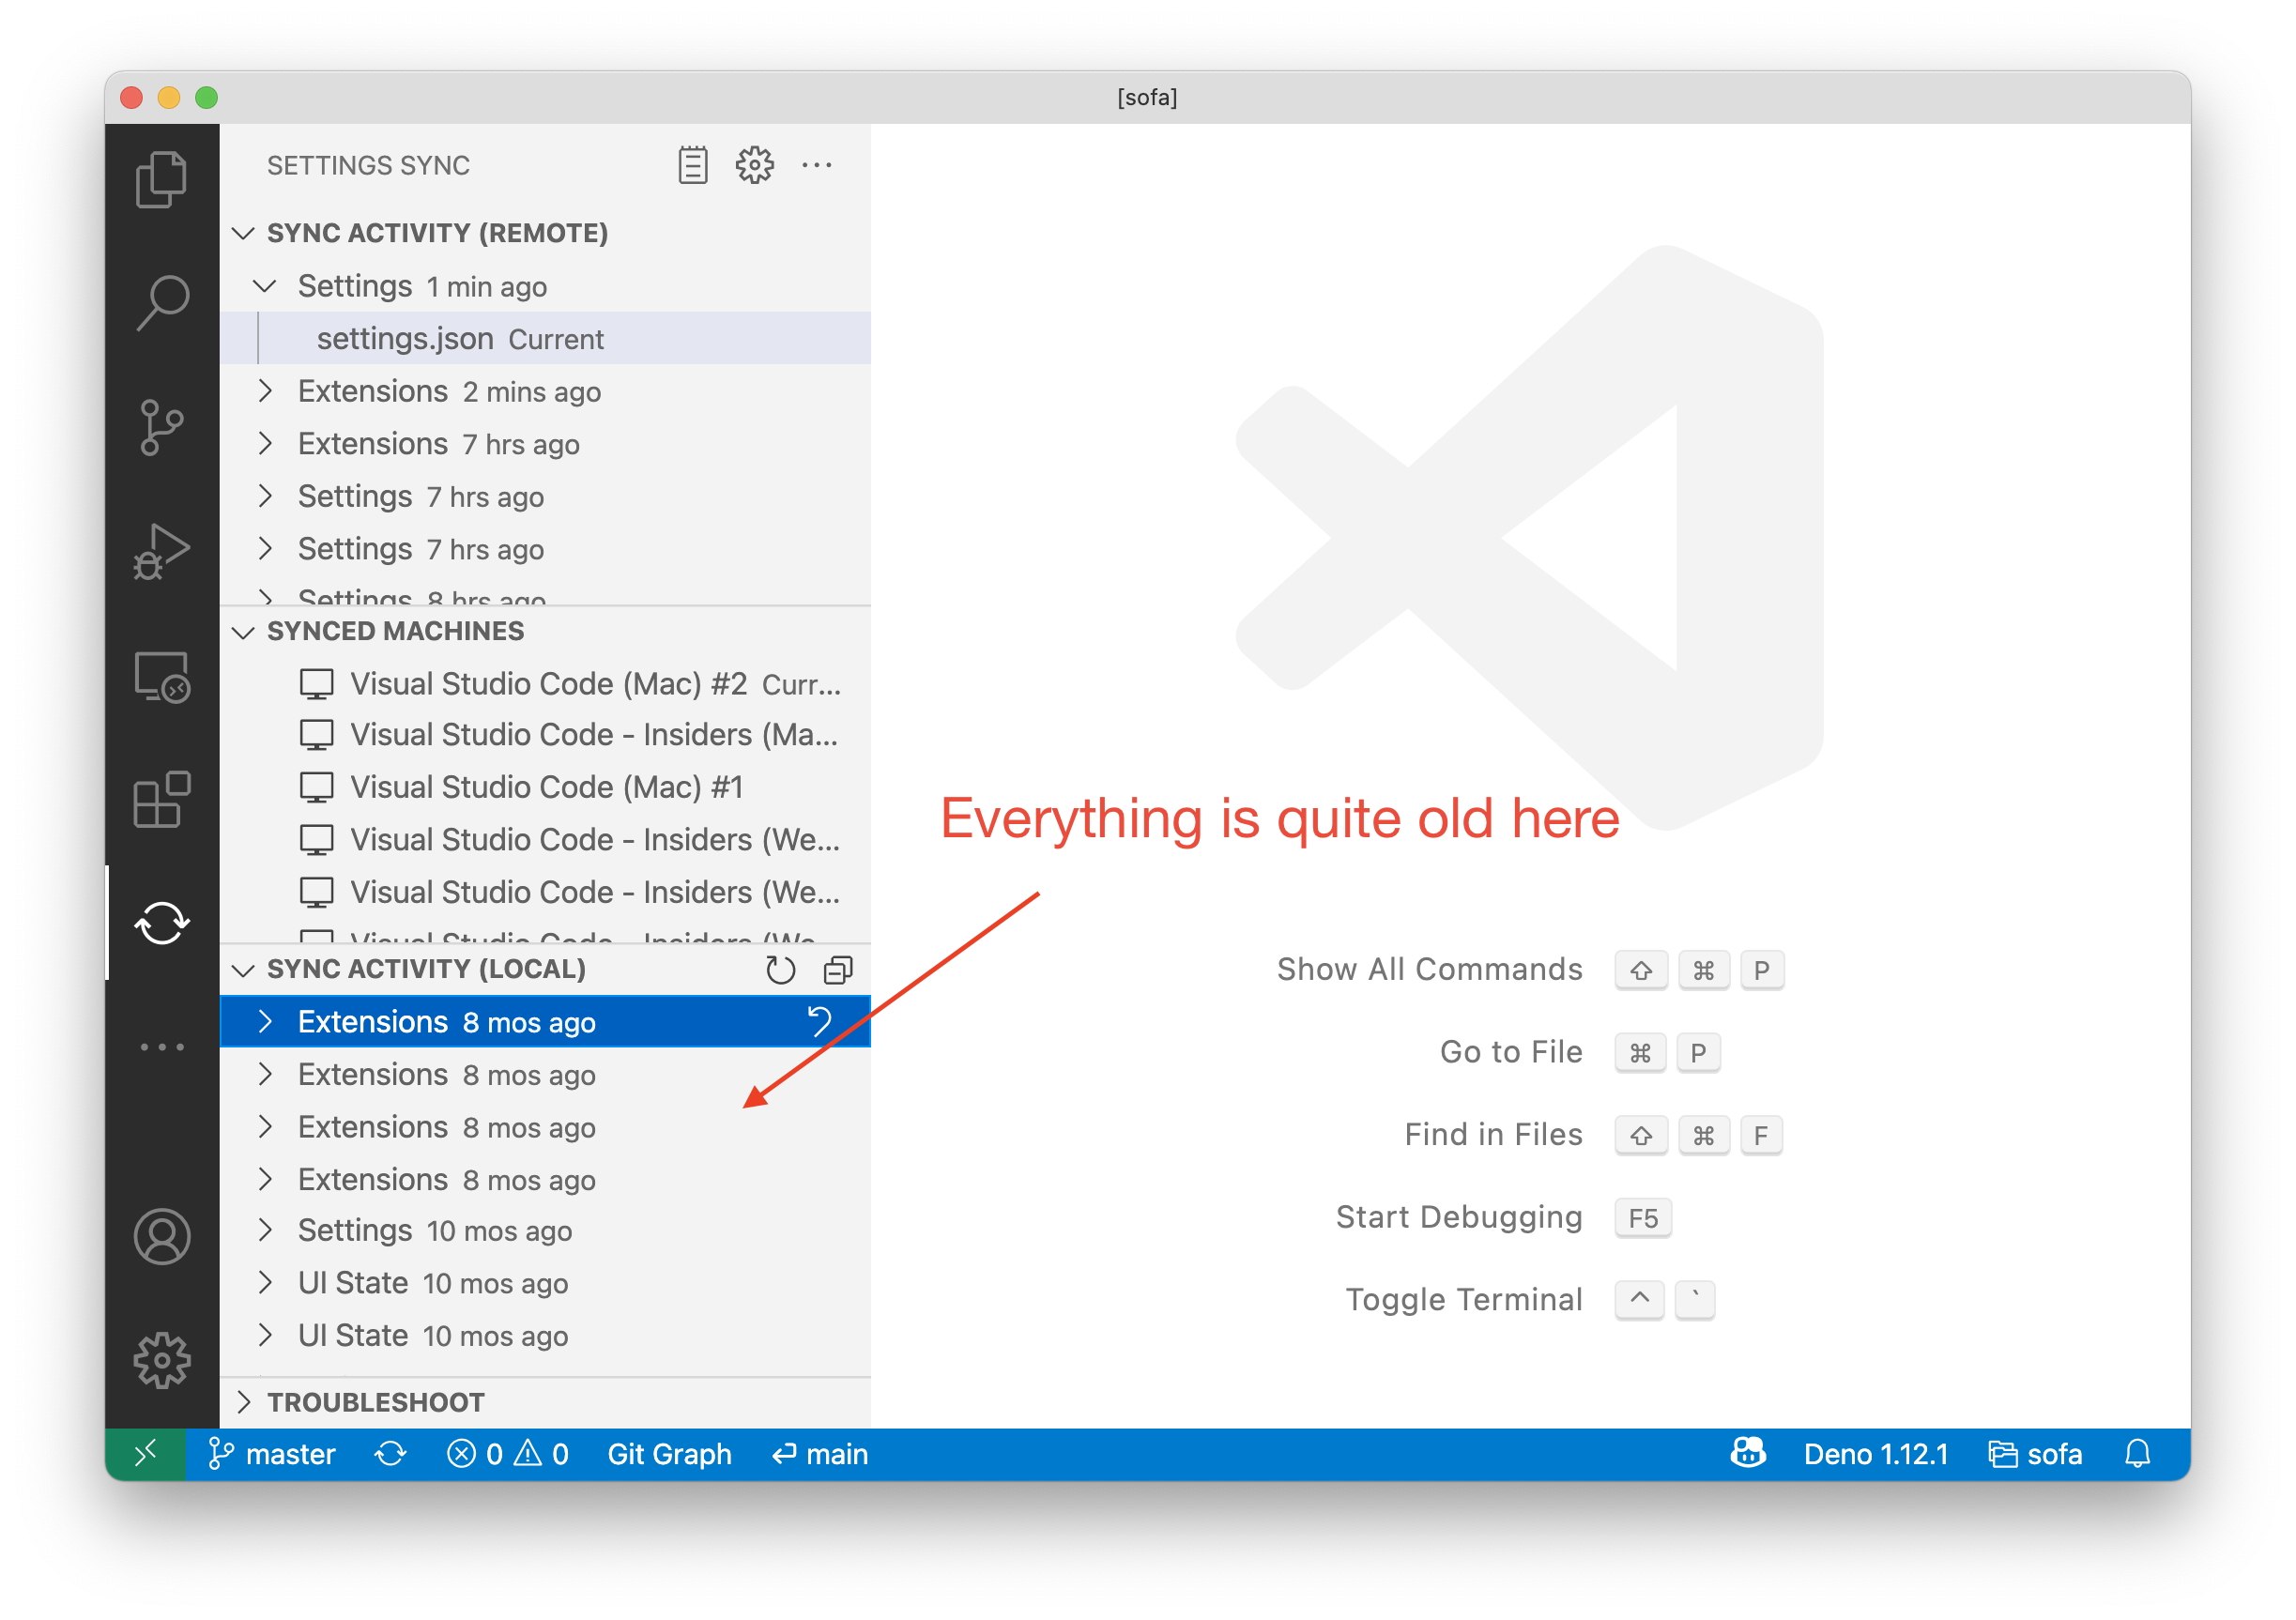Screen dimensions: 2296x1620
Task: Open the Explorer view in the Activity Bar
Action: [x=161, y=180]
